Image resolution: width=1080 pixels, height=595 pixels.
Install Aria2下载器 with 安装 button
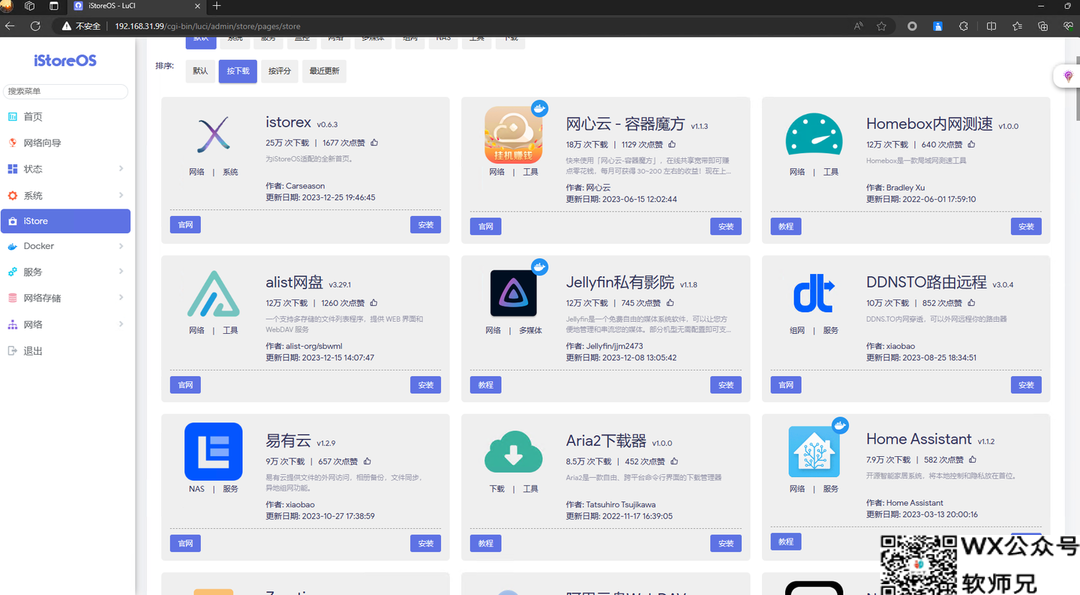pos(726,543)
